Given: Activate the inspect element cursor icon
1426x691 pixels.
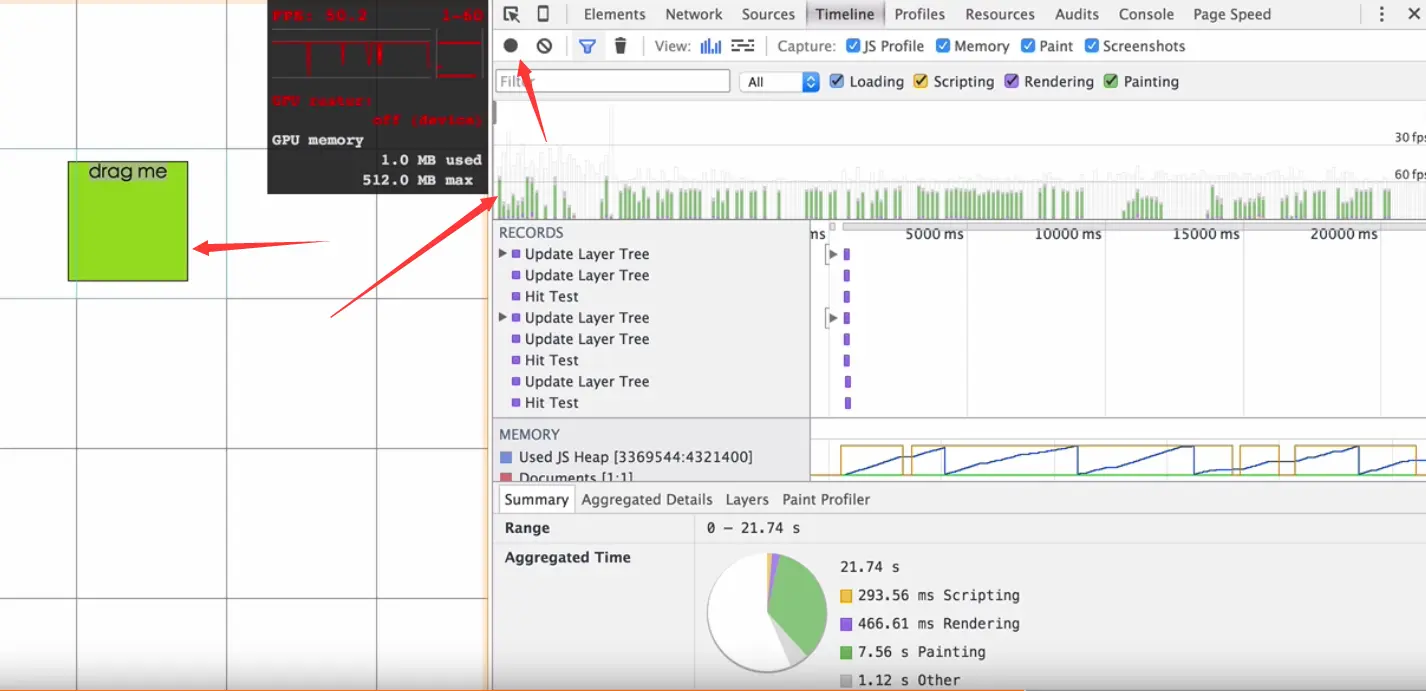Looking at the screenshot, I should 511,14.
